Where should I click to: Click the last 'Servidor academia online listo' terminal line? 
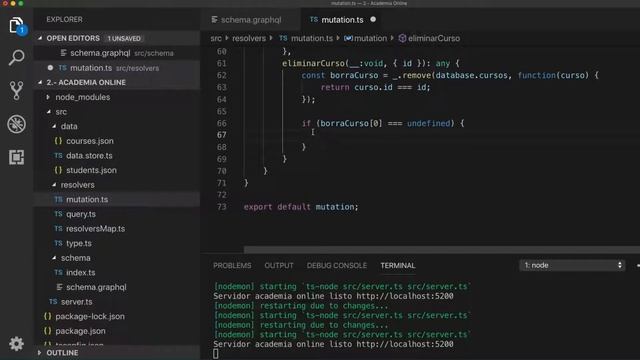[x=333, y=344]
